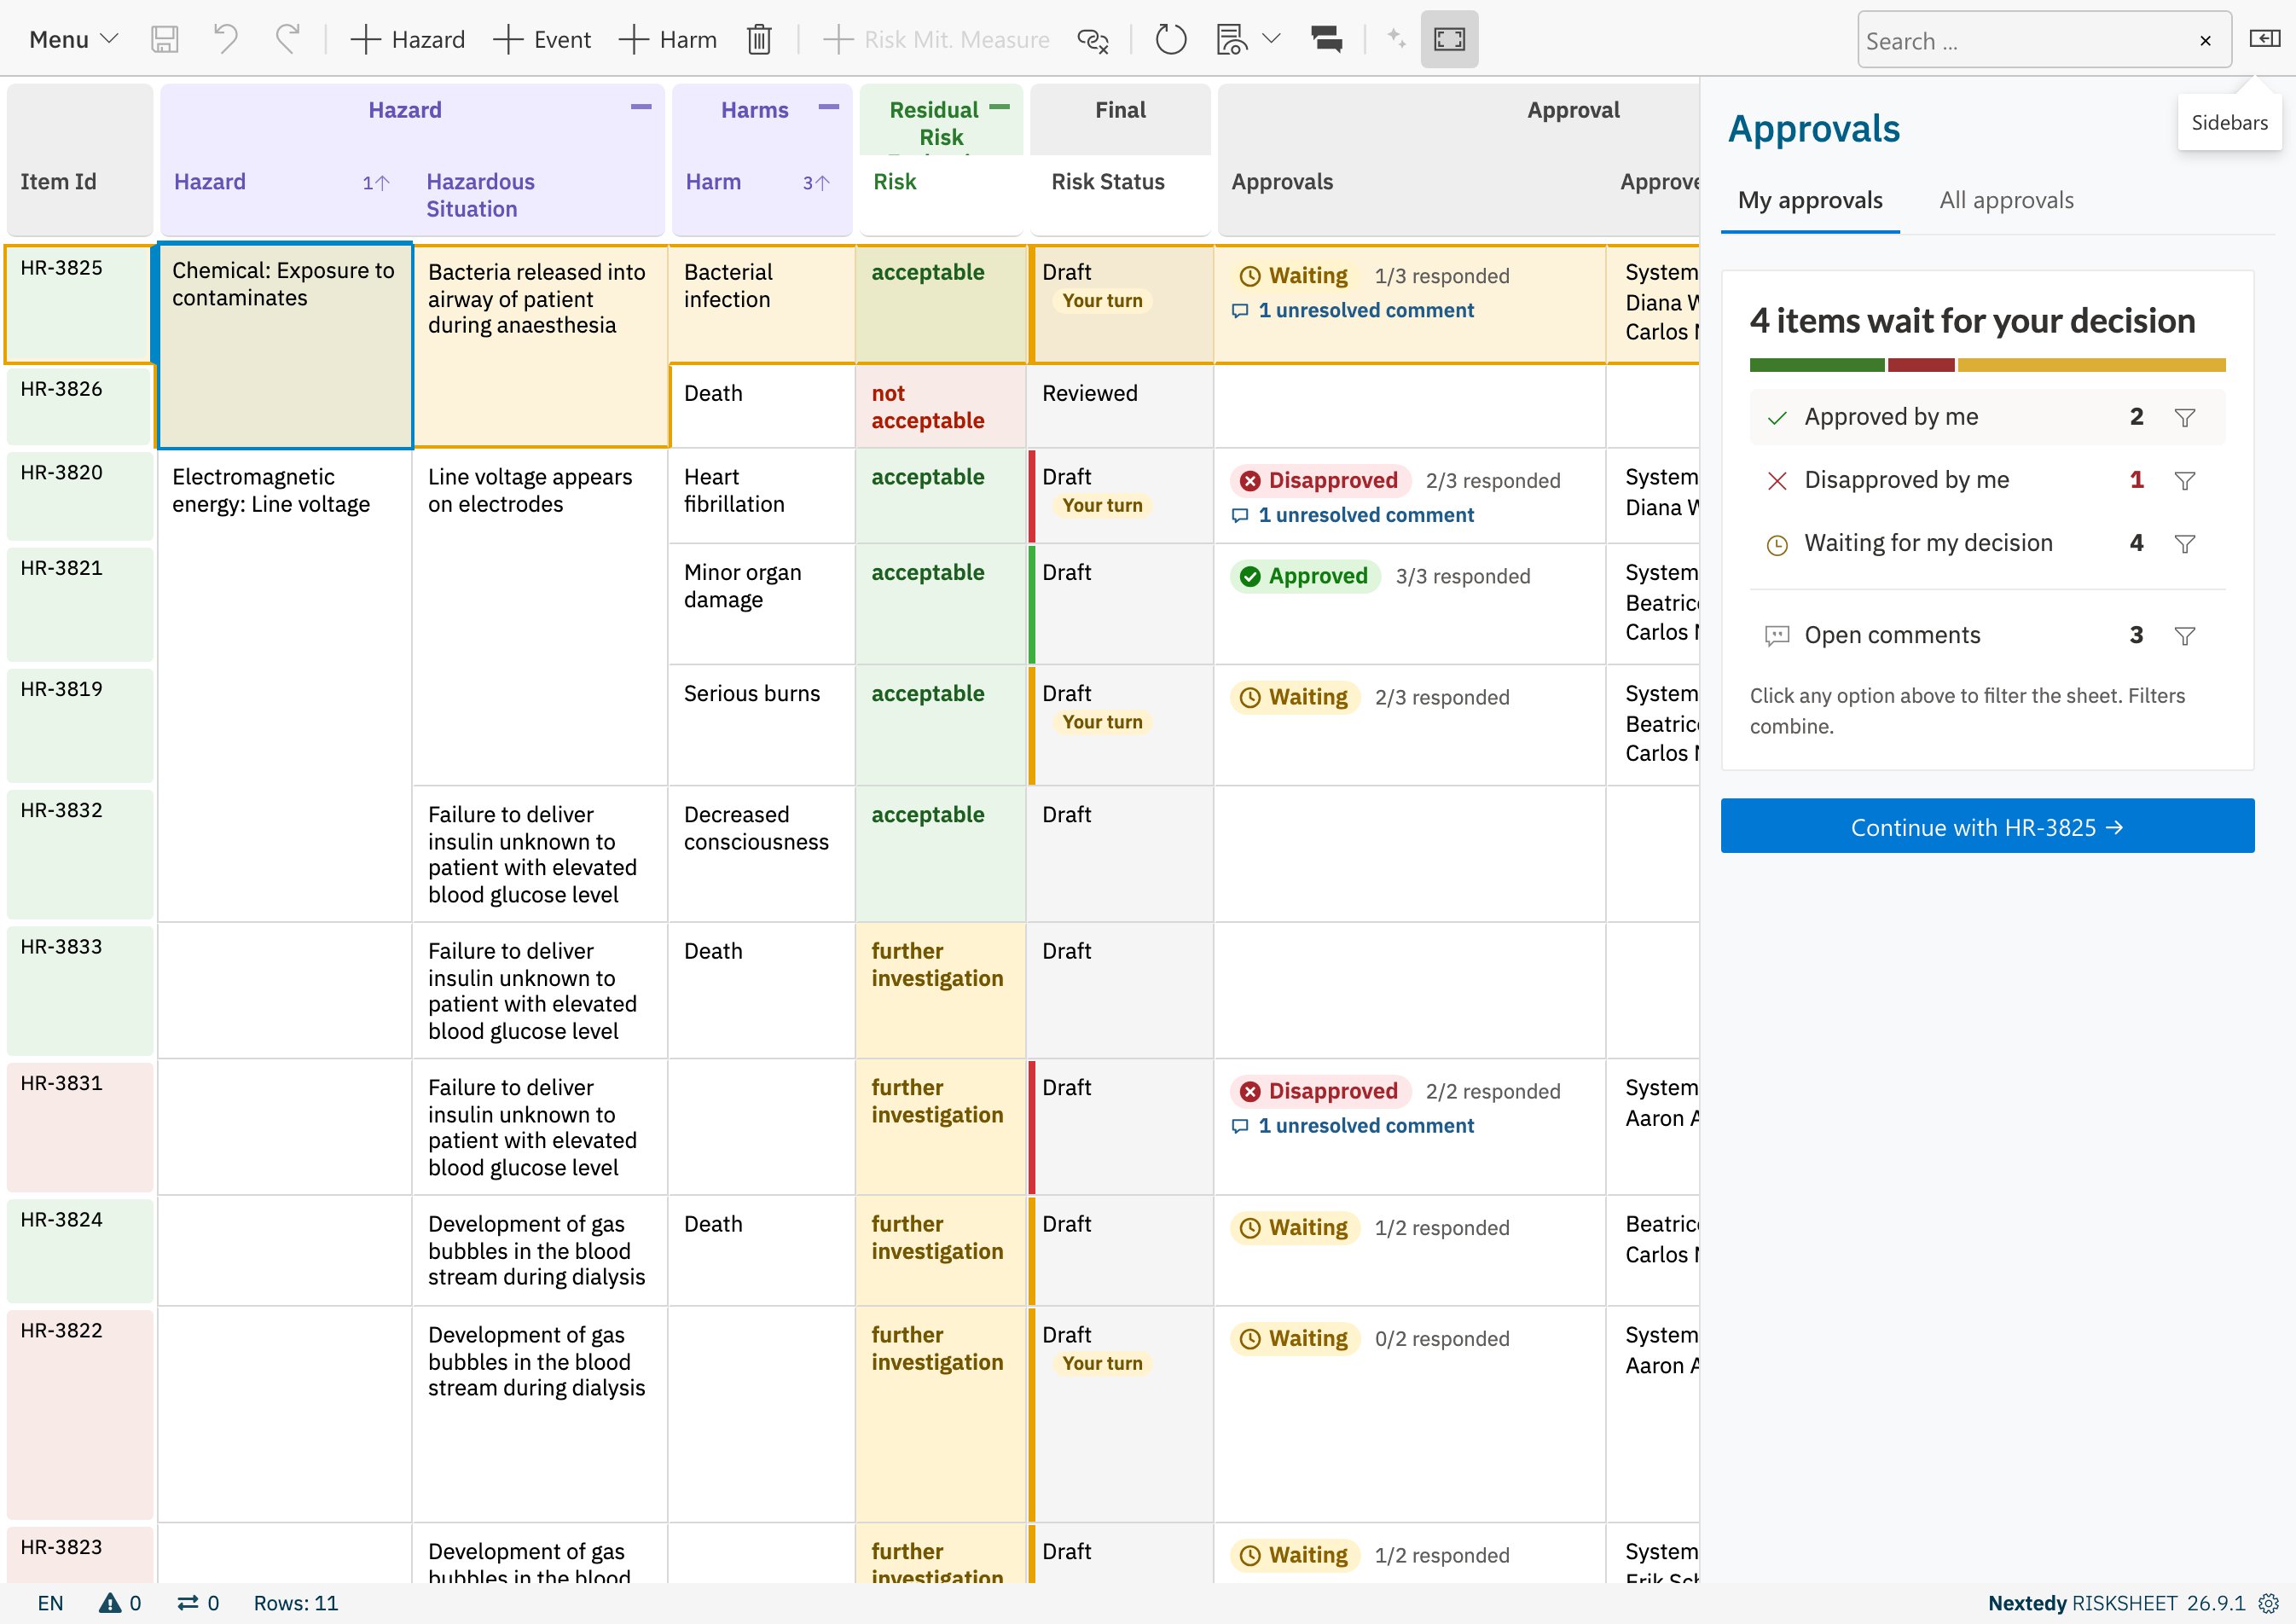Click the warnings triangle icon in status bar
The width and height of the screenshot is (2296, 1624).
pos(110,1603)
